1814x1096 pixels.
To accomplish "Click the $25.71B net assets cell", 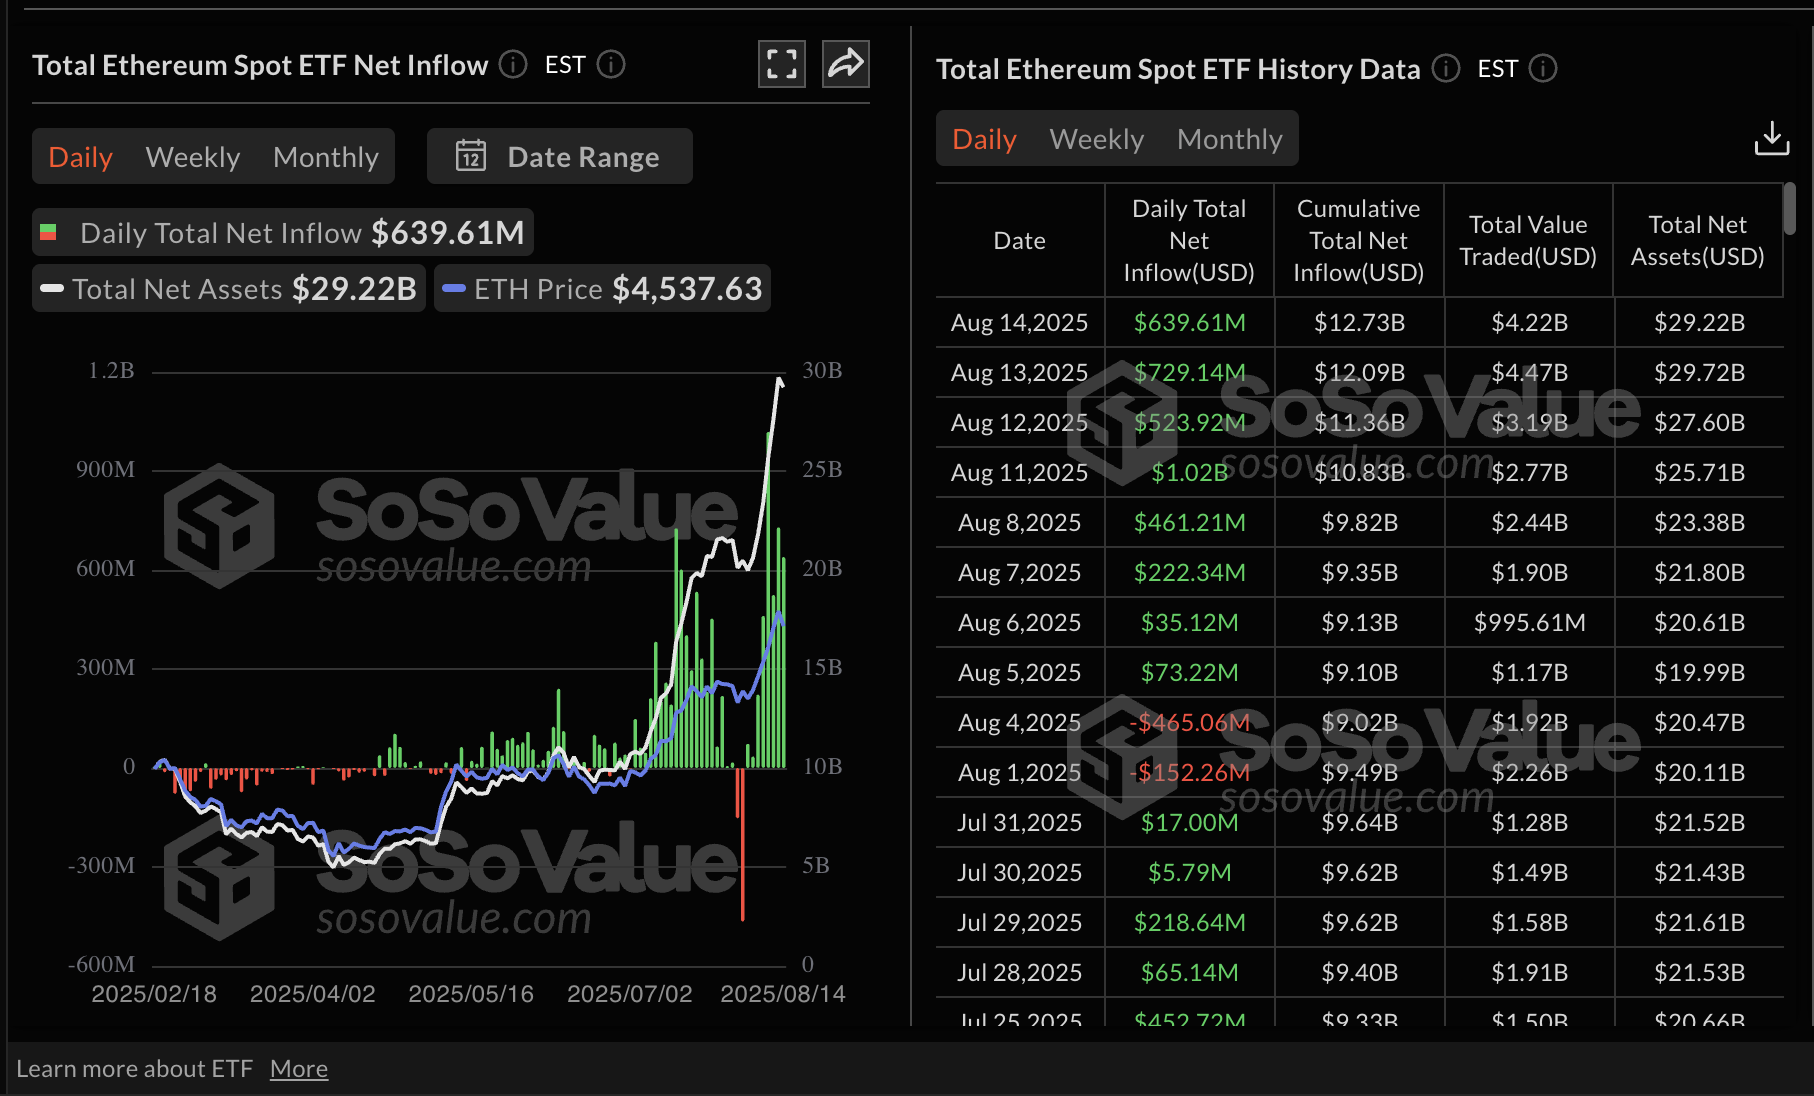I will click(x=1700, y=473).
